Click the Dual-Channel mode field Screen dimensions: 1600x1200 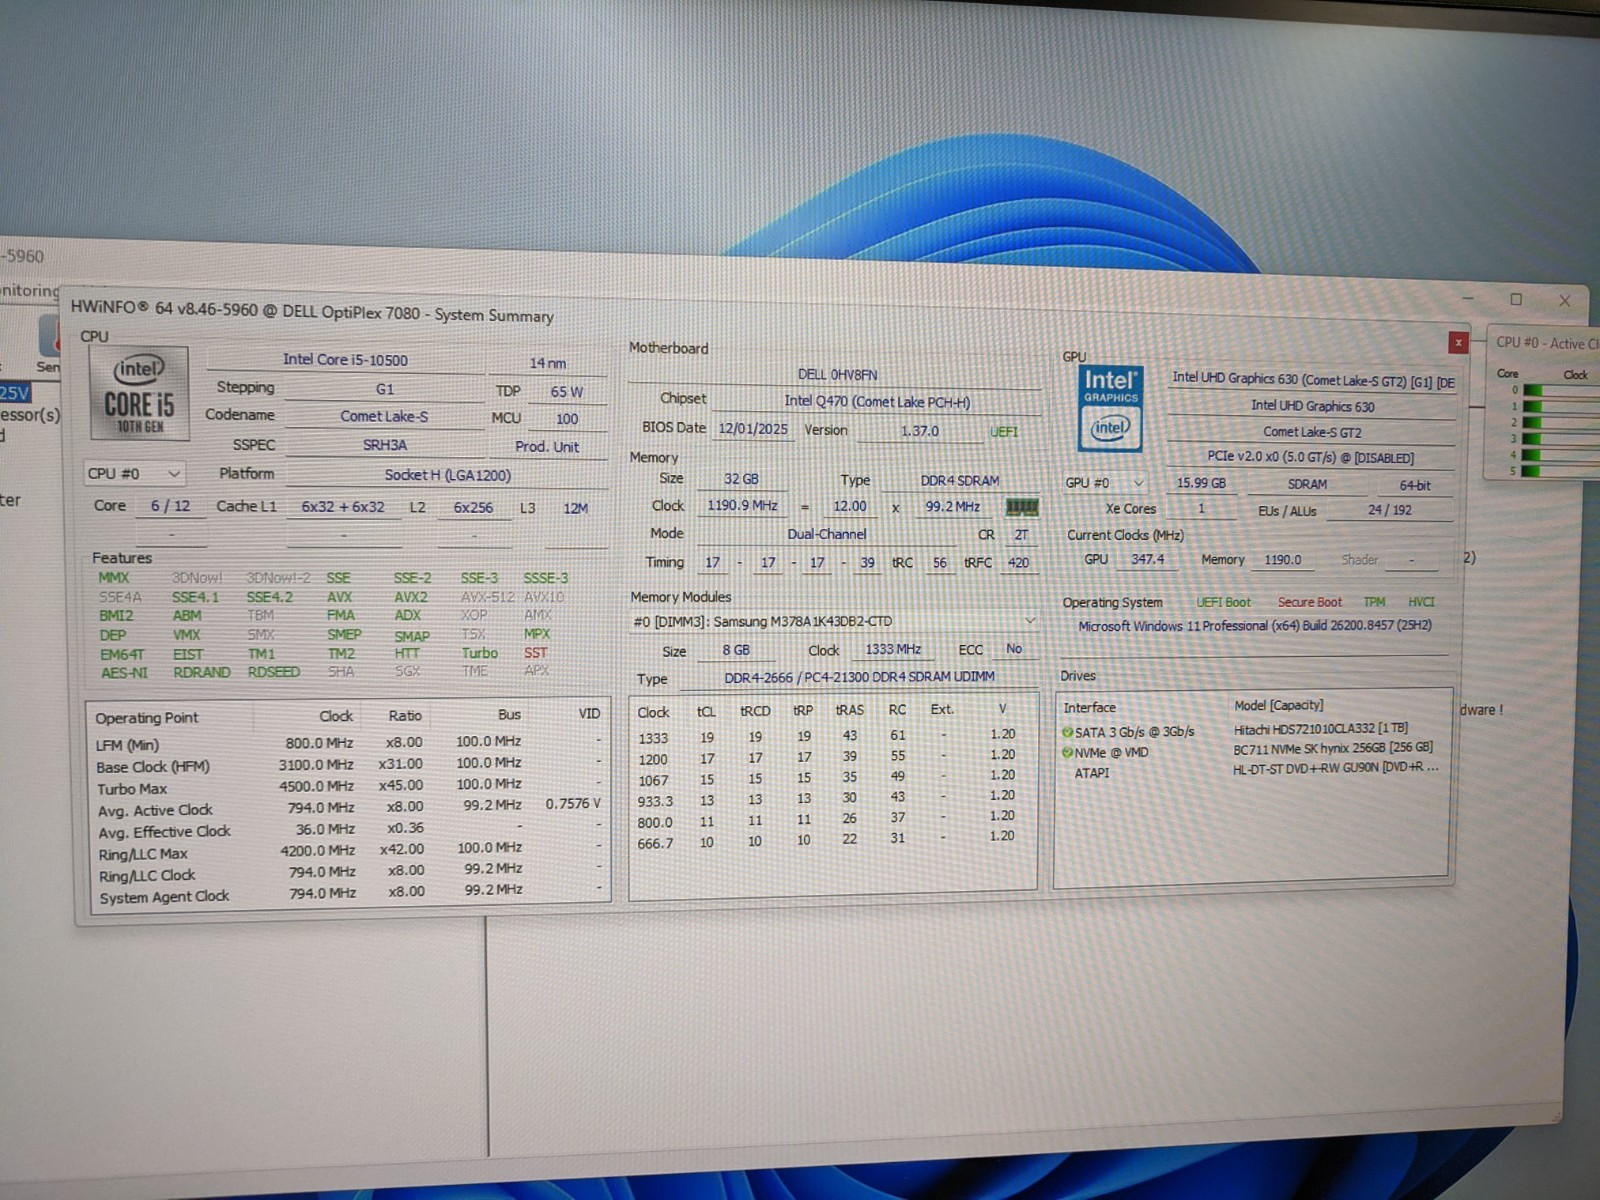click(x=827, y=534)
